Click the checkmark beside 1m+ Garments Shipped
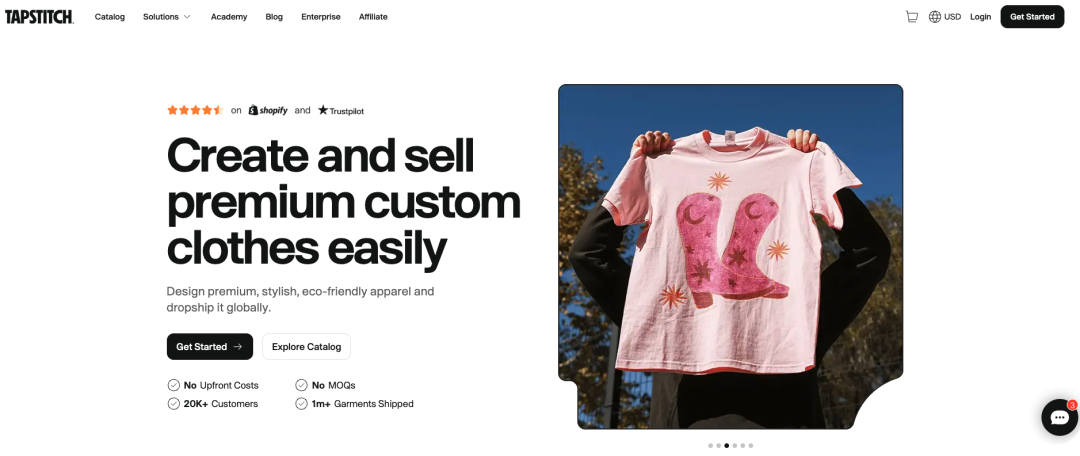 (x=301, y=404)
